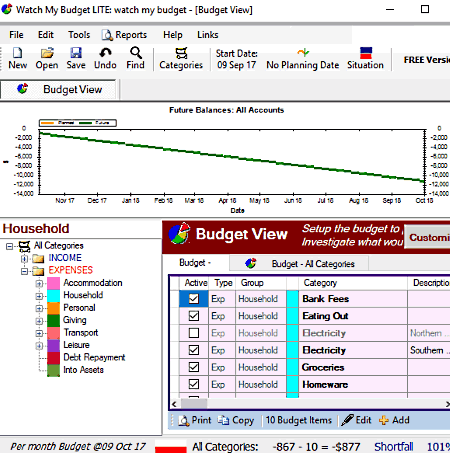
Task: Expand the Giving category node
Action: pos(39,321)
